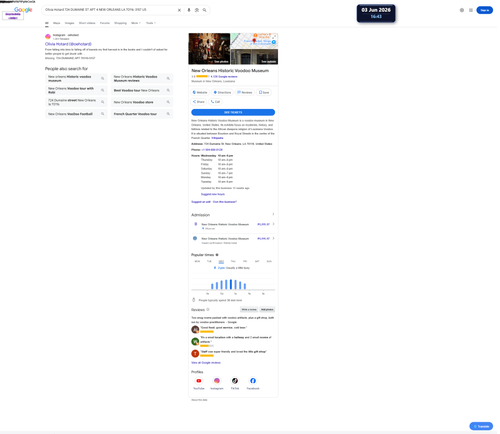Open reviewer avatar for 'small location with a hallway' review
500x434 pixels.
pyautogui.click(x=195, y=341)
